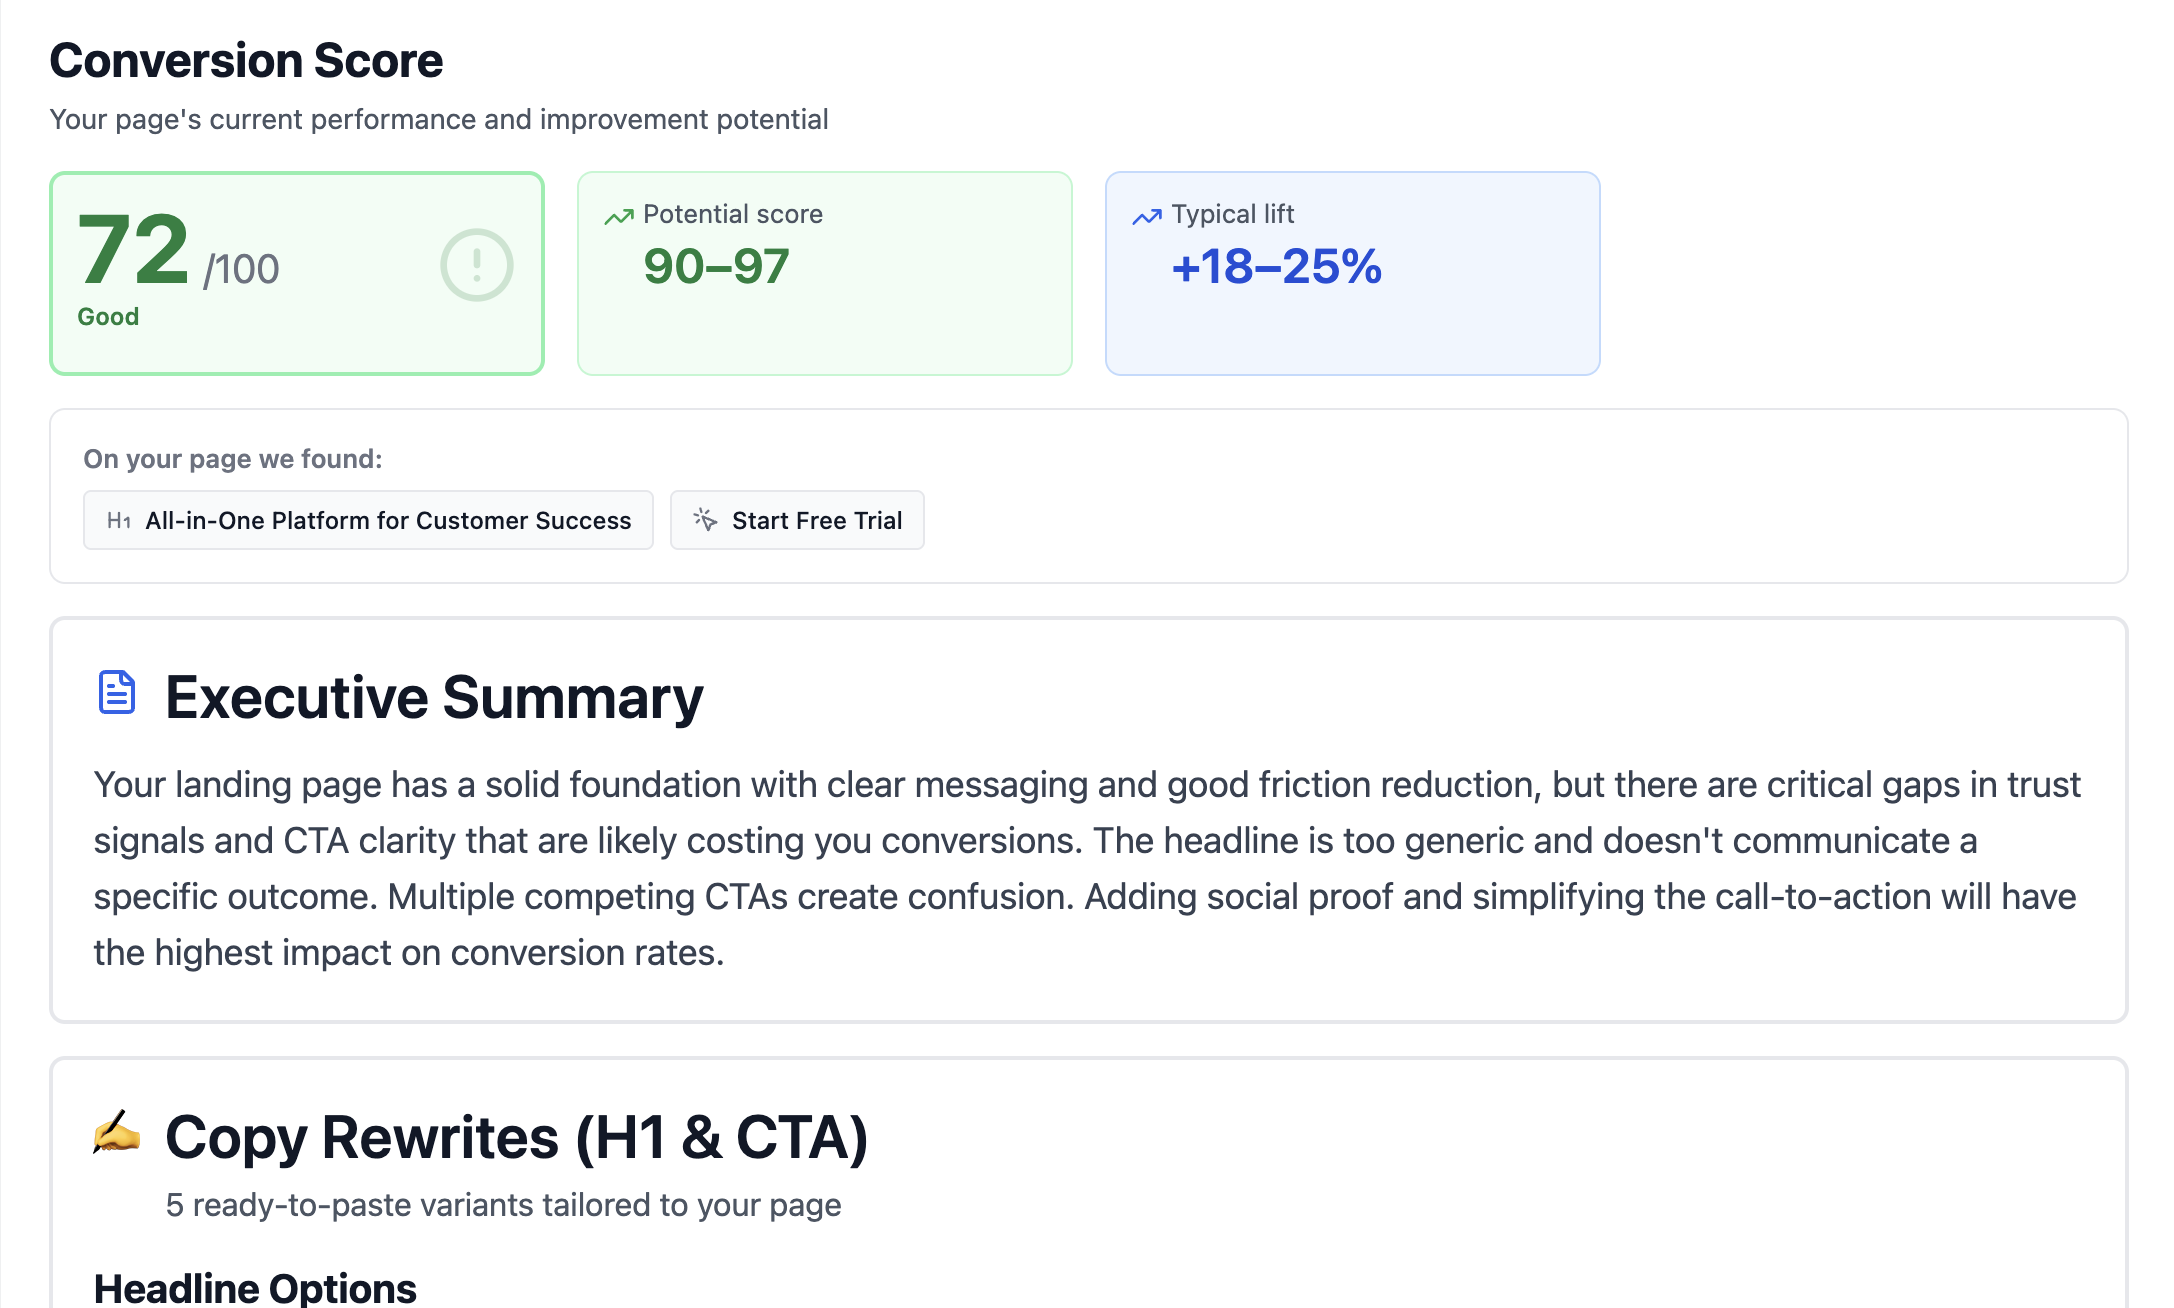
Task: Click the Executive Summary heading
Action: click(434, 697)
